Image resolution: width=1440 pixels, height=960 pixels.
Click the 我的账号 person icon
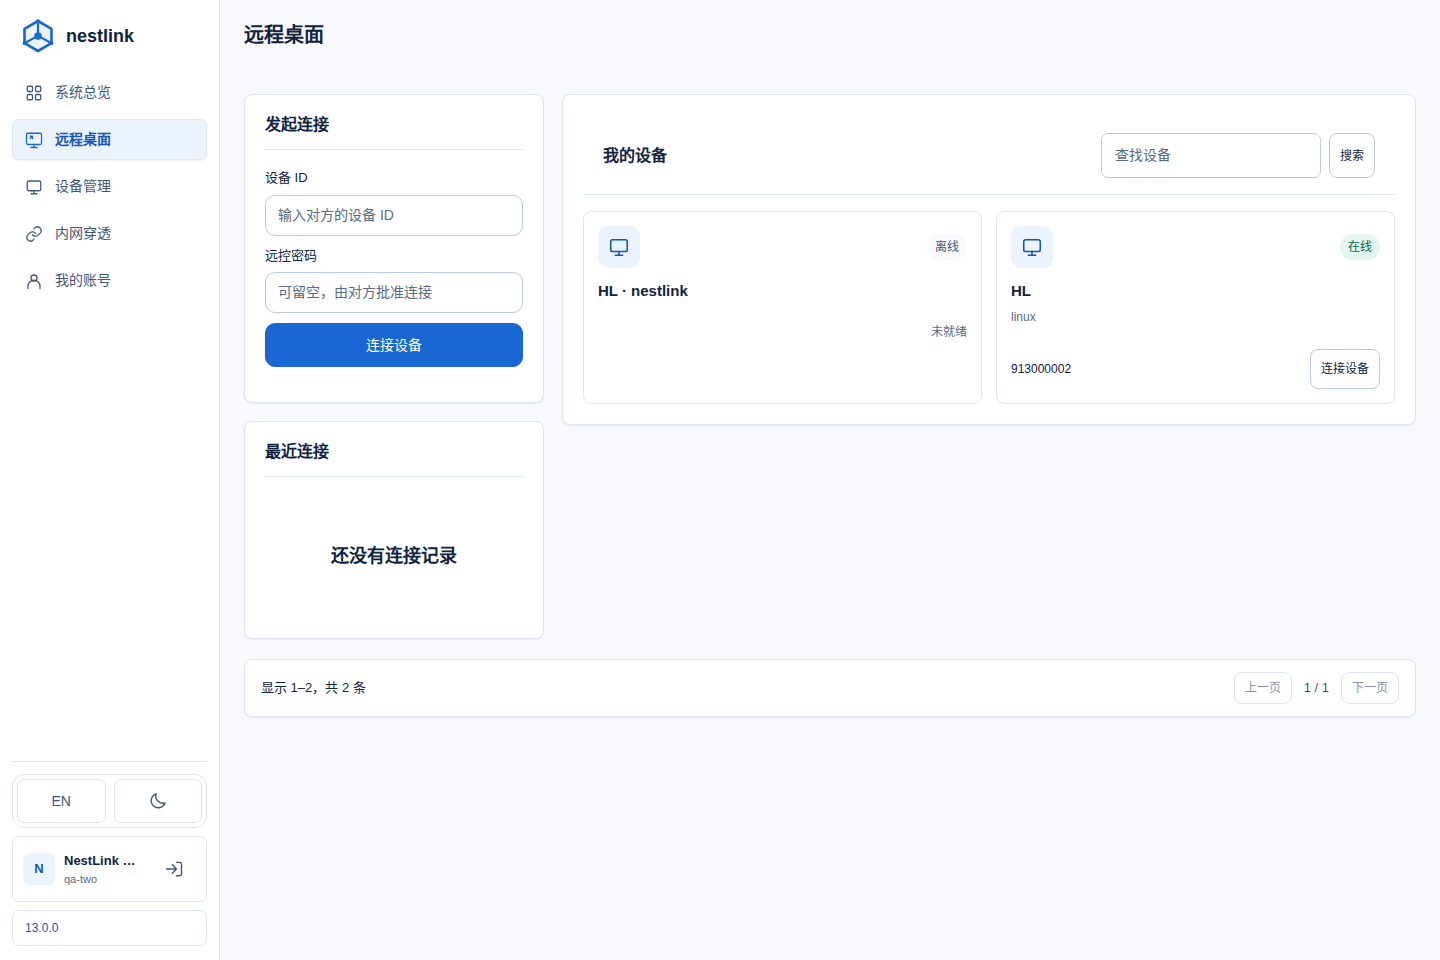tap(34, 281)
